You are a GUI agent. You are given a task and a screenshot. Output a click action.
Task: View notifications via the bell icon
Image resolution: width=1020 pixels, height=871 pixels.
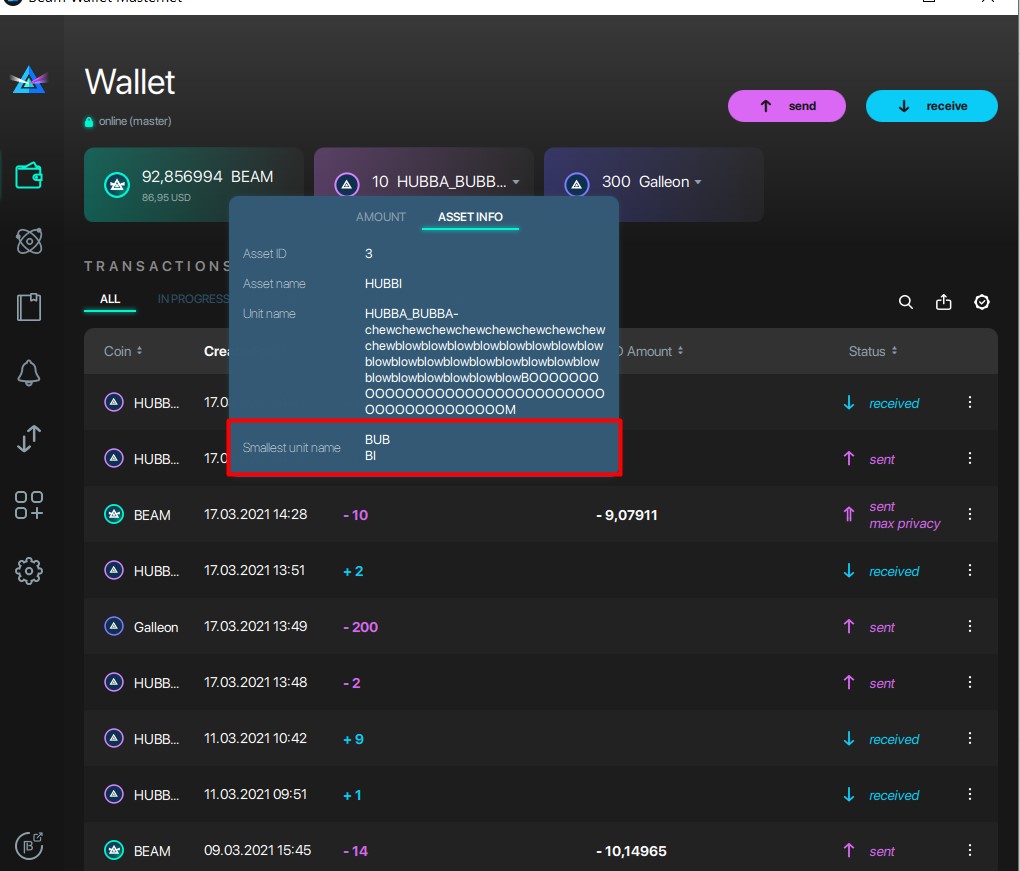(29, 373)
